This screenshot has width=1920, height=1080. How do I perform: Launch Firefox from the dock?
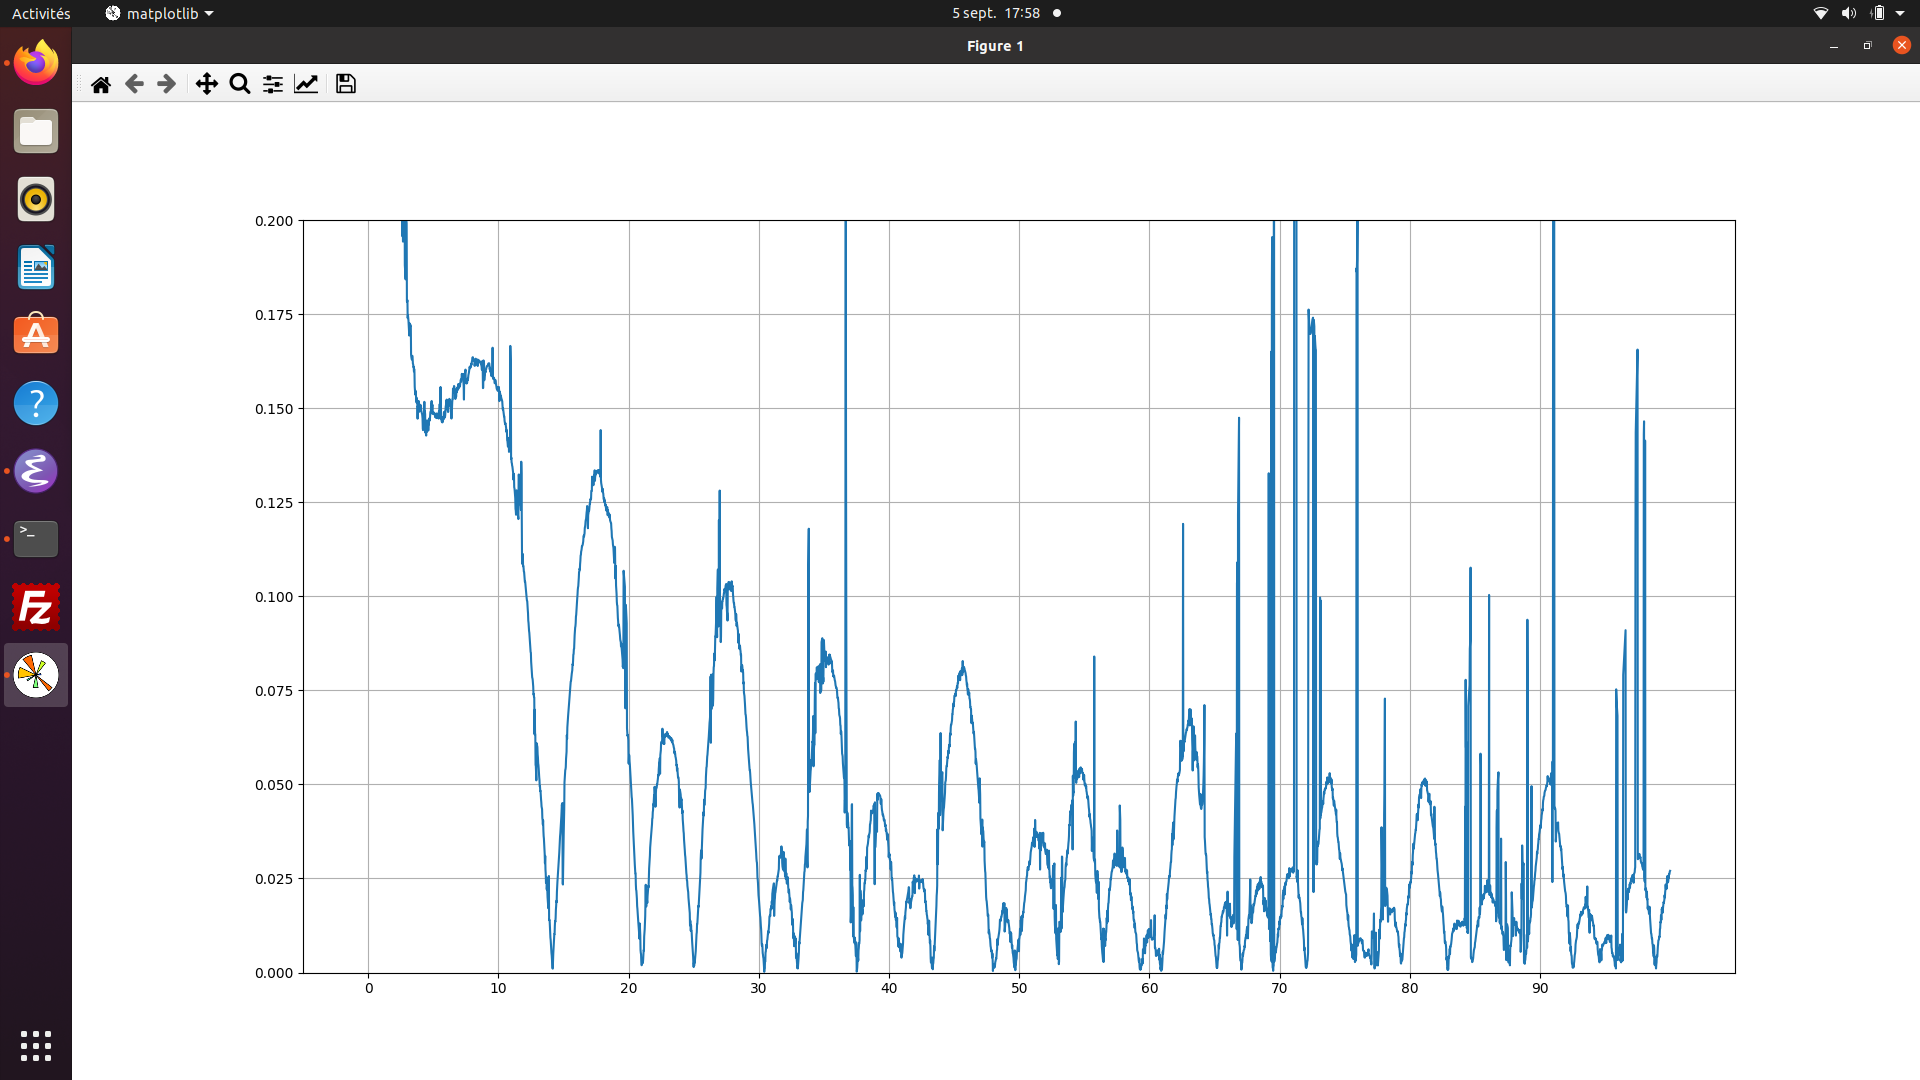pyautogui.click(x=36, y=63)
